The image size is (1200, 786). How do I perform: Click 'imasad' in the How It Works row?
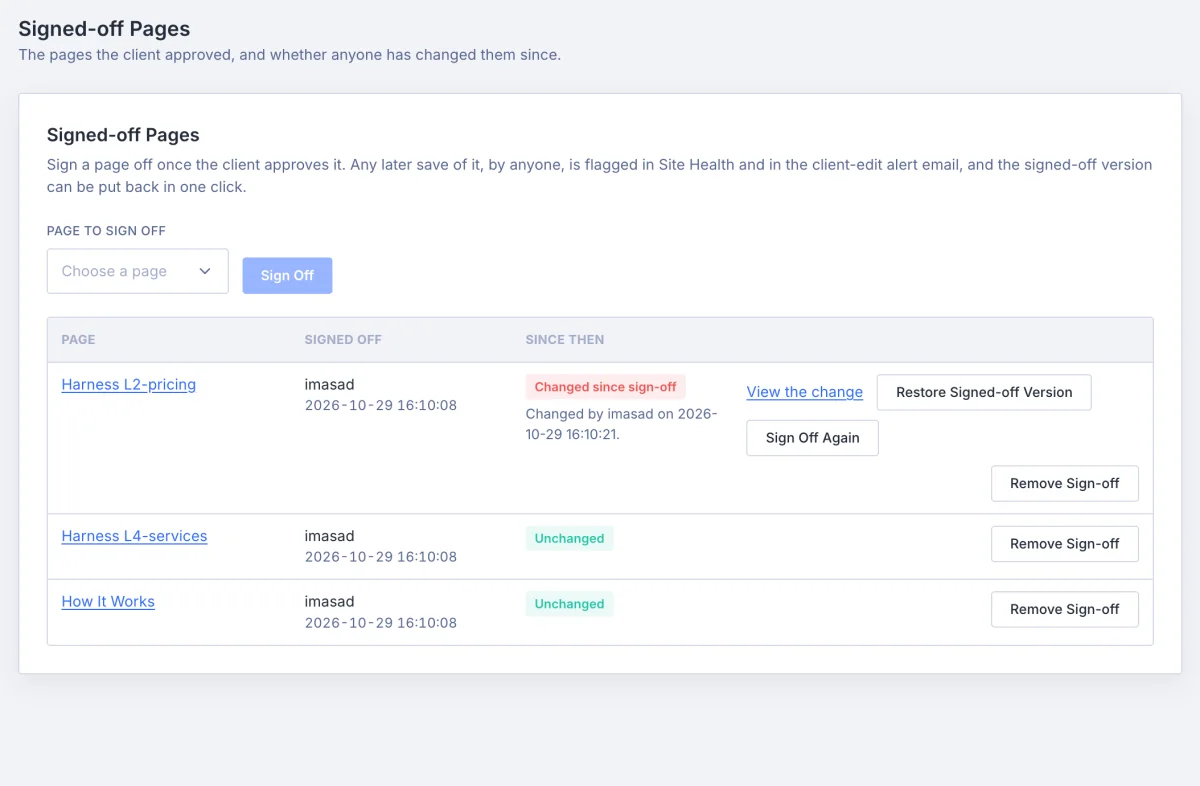click(x=330, y=601)
